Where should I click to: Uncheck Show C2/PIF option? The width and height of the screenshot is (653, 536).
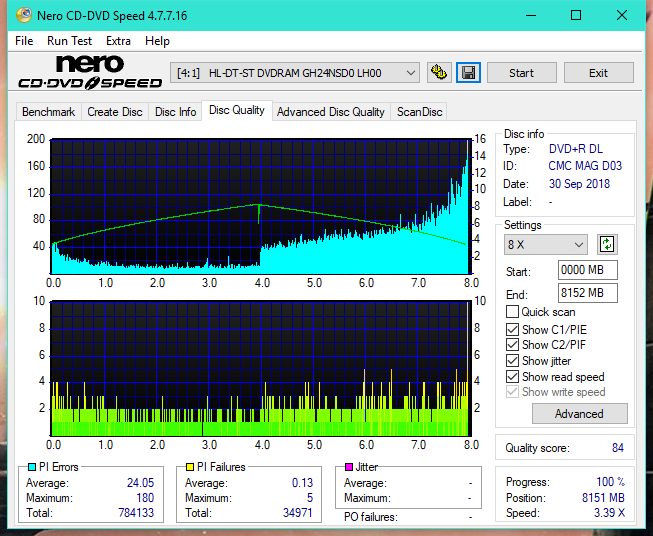click(x=512, y=344)
